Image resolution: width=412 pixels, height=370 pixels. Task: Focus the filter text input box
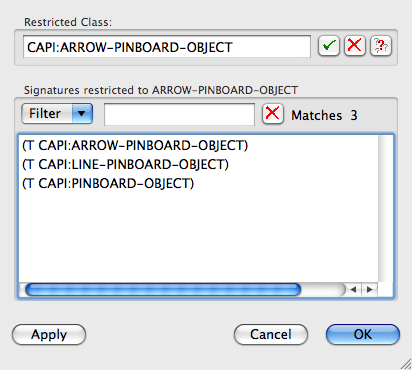point(179,114)
